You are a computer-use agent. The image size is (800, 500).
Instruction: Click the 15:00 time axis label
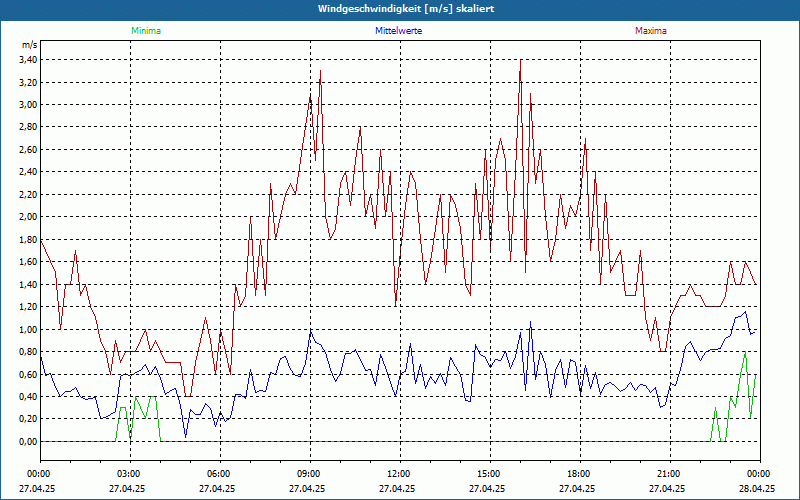pos(490,474)
